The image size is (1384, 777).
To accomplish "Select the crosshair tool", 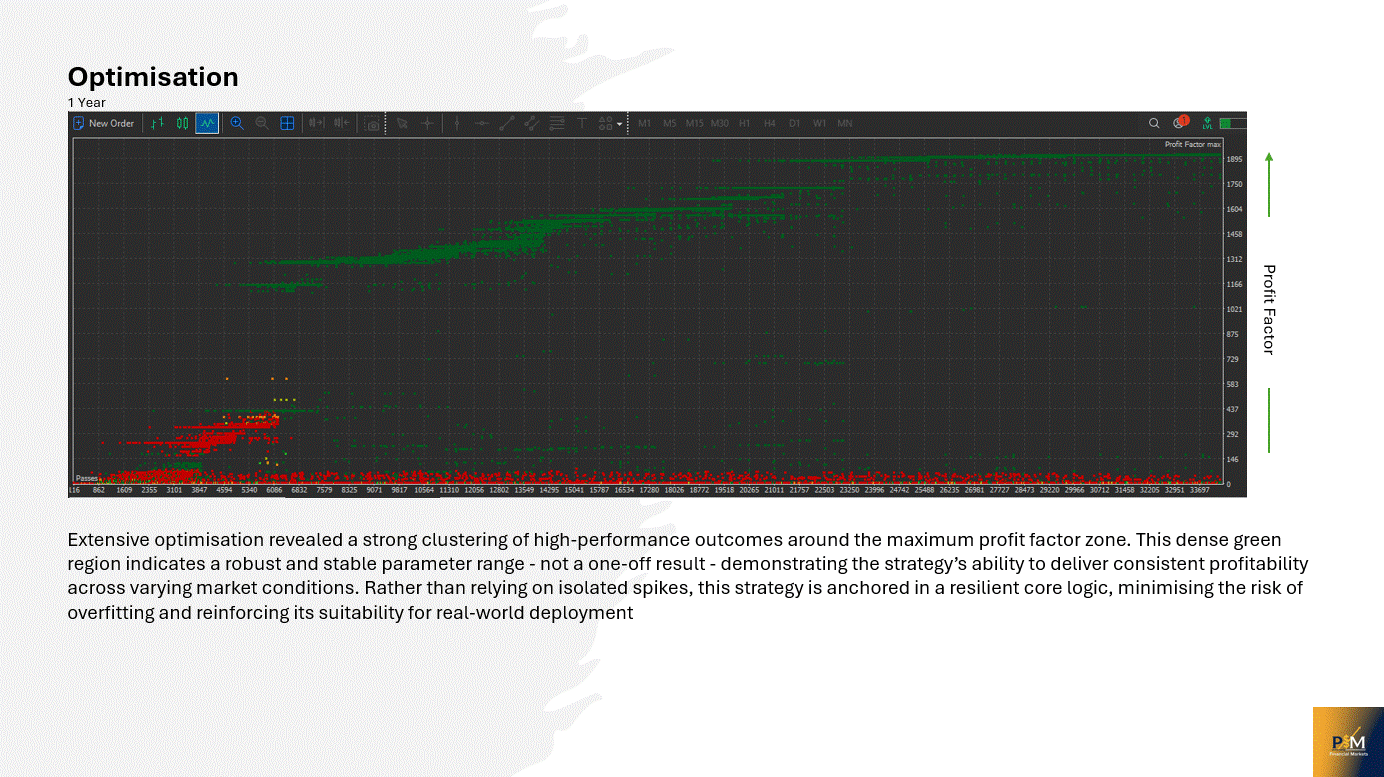I will pos(427,123).
